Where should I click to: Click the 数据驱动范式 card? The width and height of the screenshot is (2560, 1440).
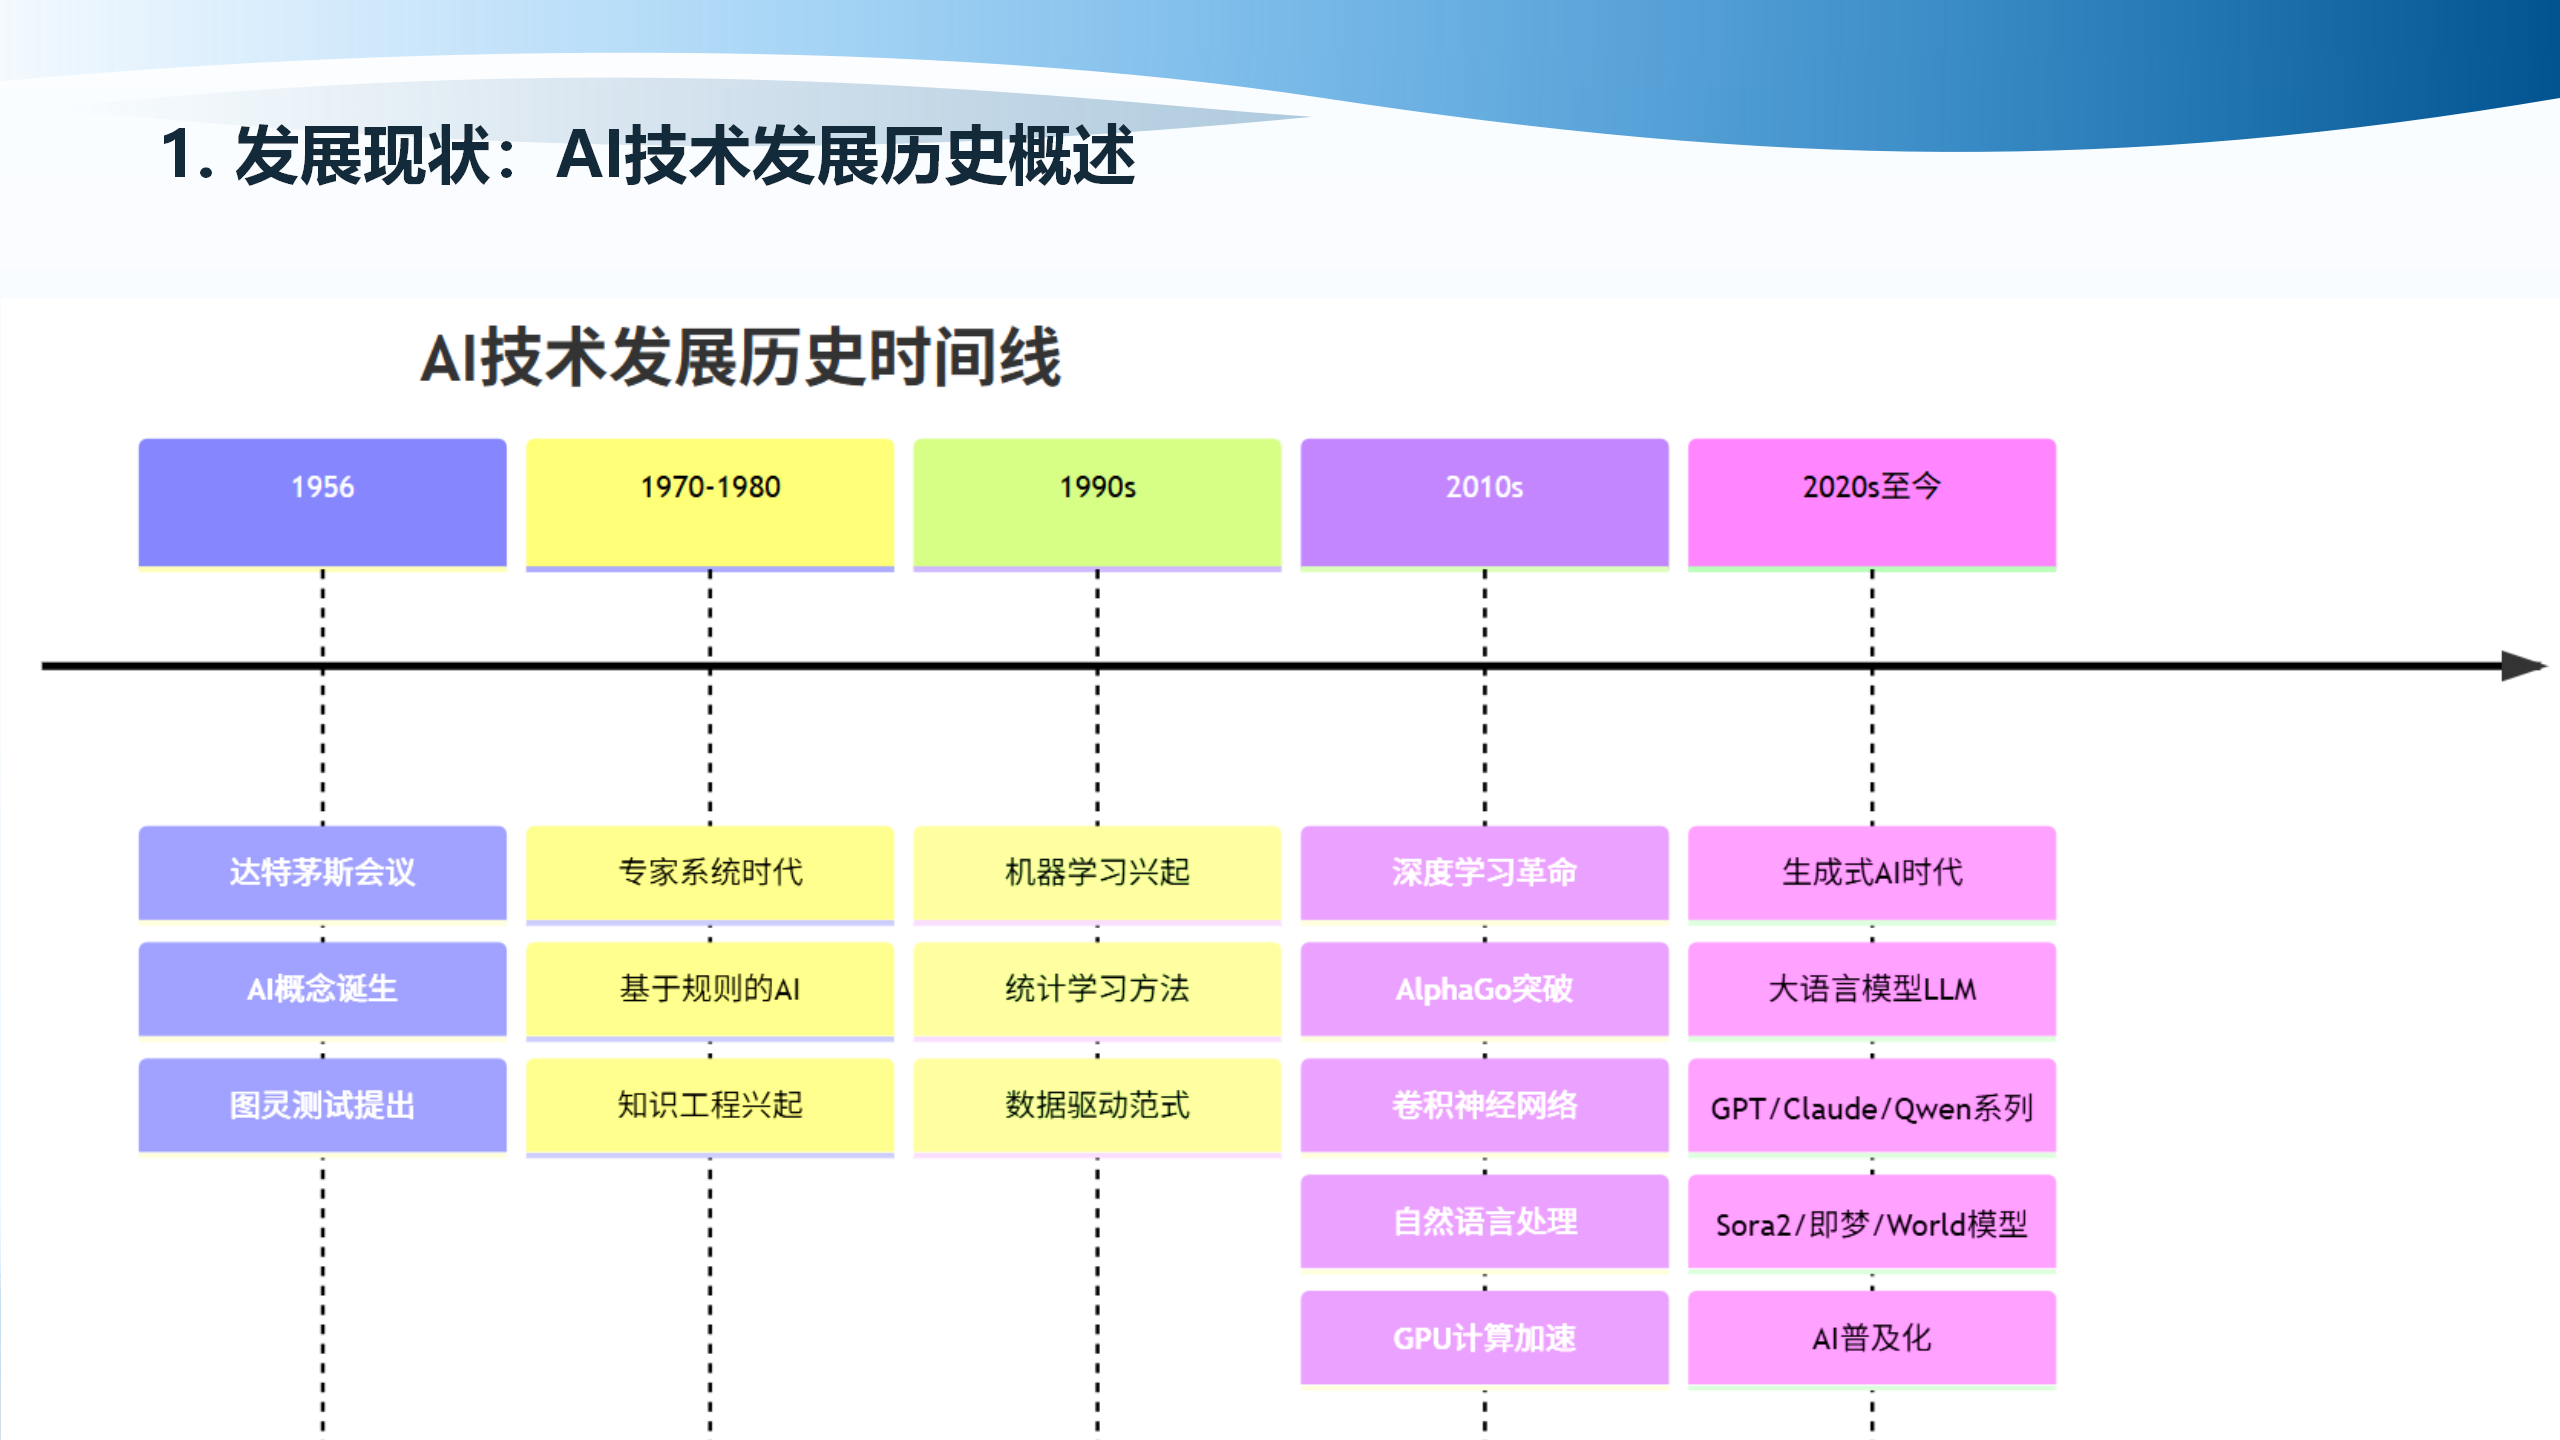coord(1097,1106)
